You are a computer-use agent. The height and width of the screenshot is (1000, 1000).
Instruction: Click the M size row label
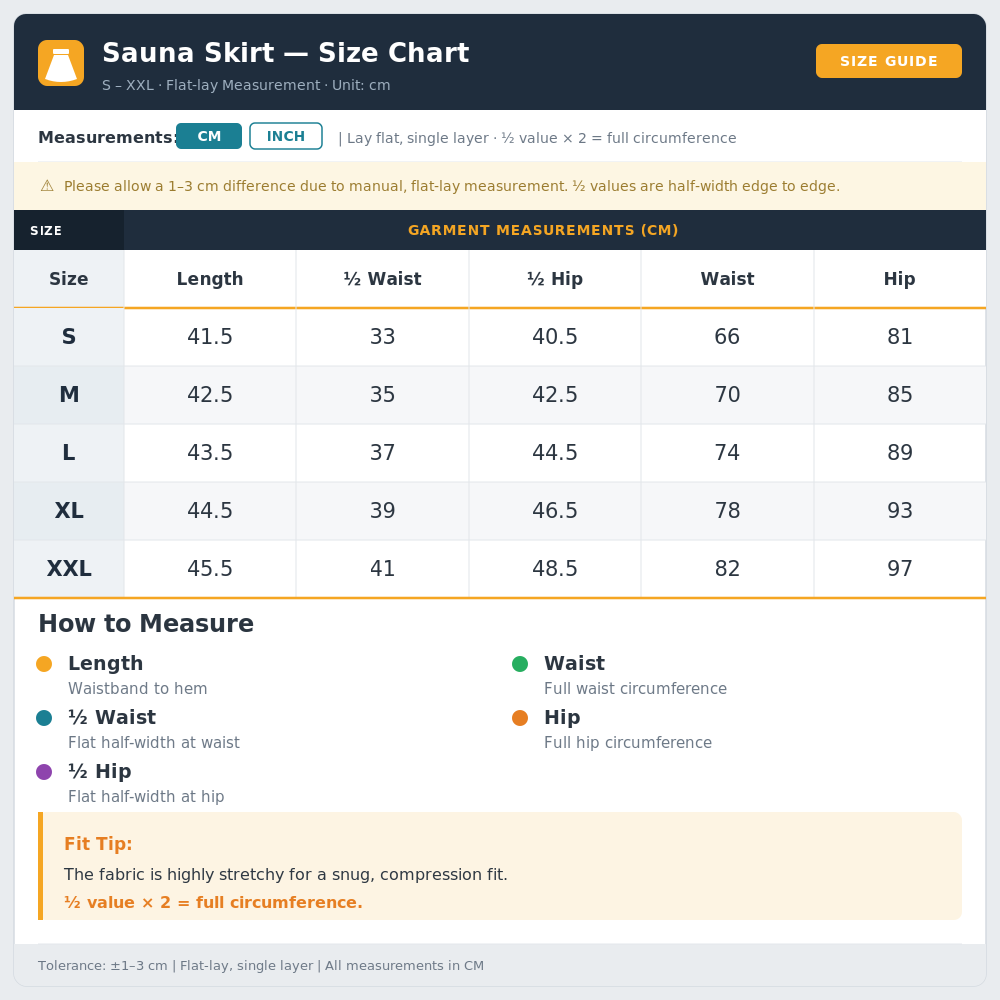click(x=69, y=394)
